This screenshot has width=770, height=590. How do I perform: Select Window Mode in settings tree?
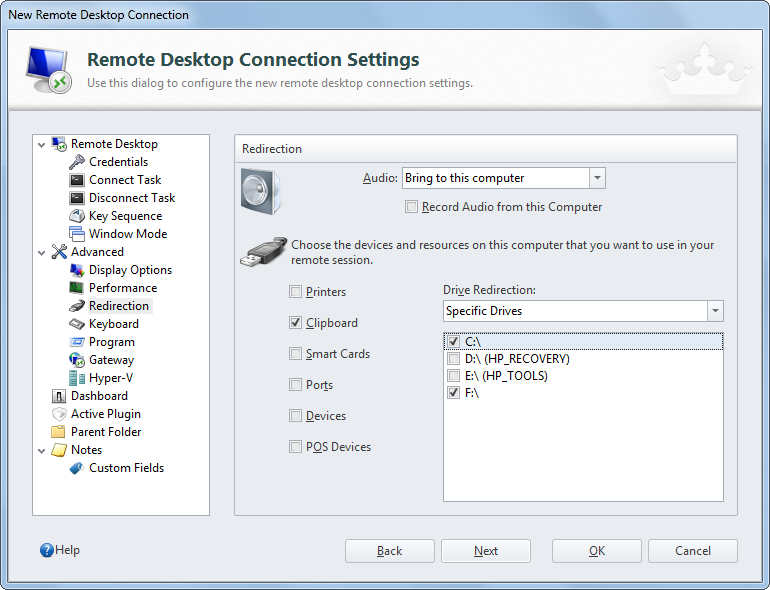pos(127,234)
